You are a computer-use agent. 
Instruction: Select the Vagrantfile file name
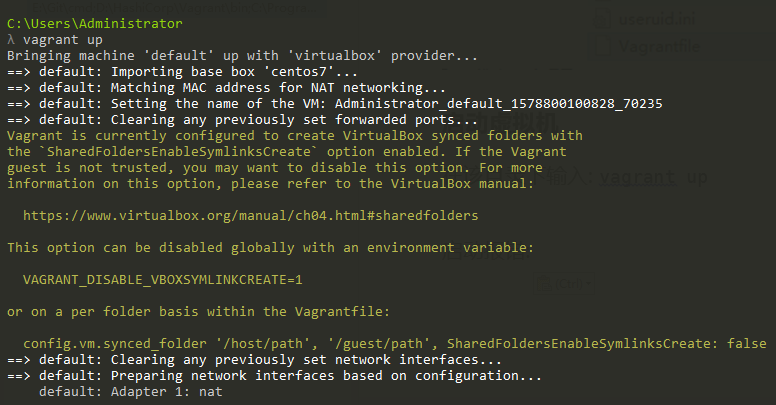click(x=658, y=45)
